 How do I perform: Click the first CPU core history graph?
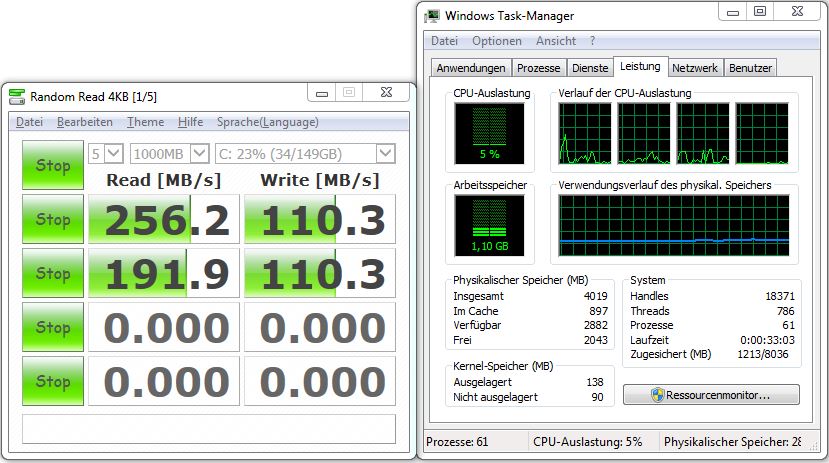pyautogui.click(x=585, y=134)
